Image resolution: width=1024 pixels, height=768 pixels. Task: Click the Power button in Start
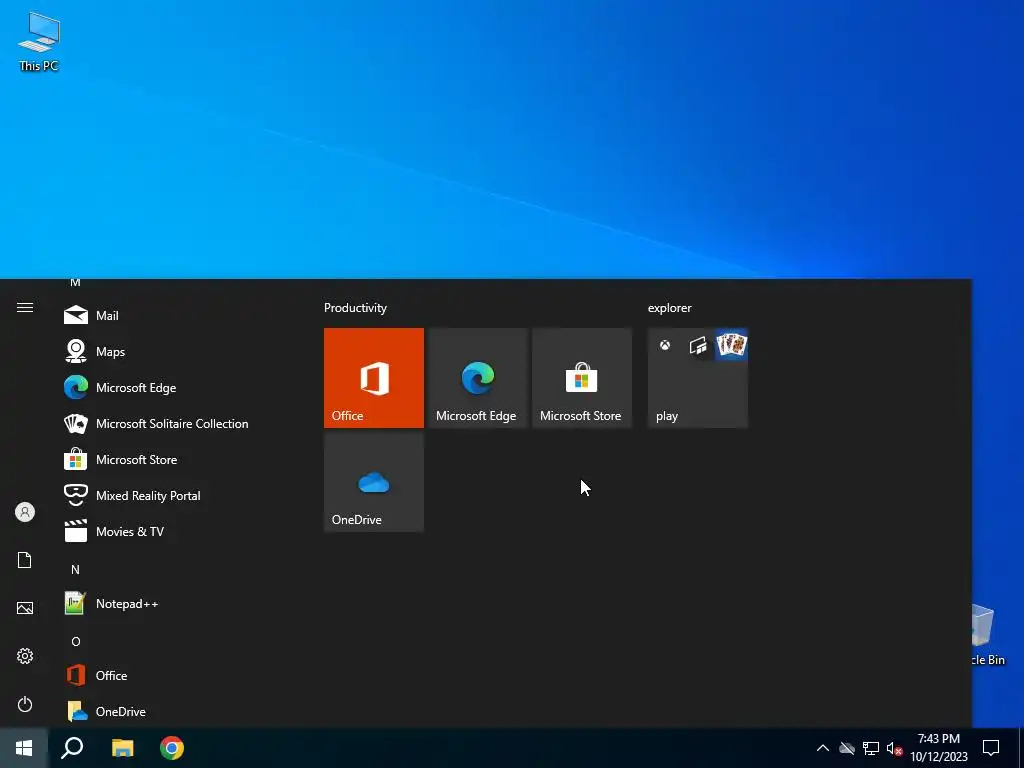click(25, 704)
